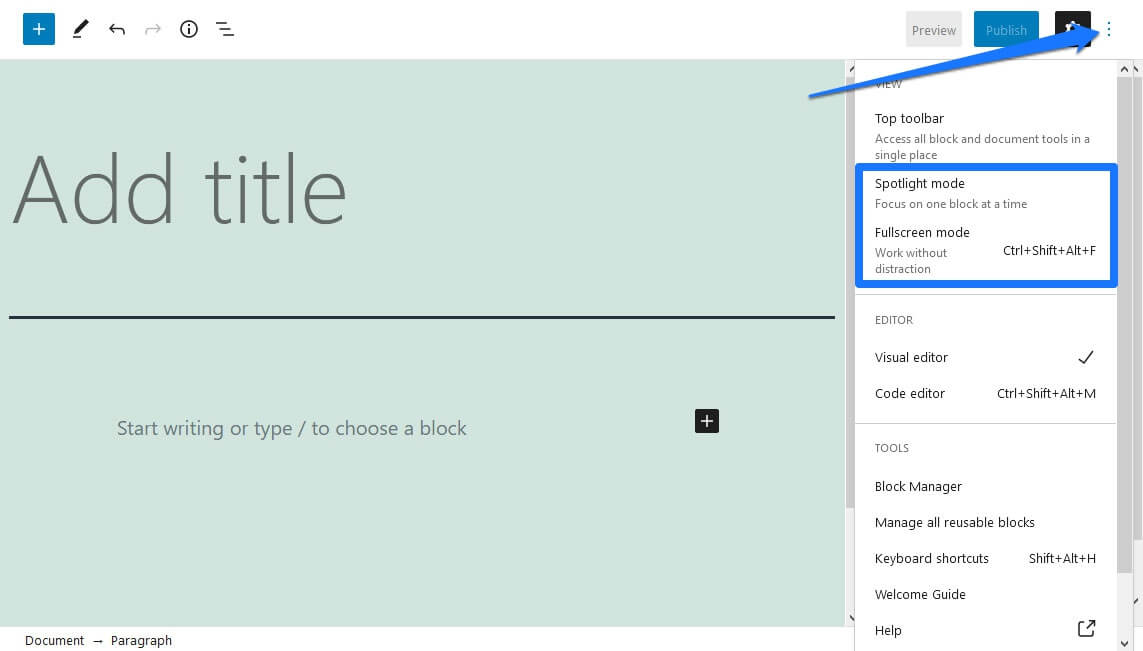
Task: Open the list view outline icon
Action: coord(225,29)
